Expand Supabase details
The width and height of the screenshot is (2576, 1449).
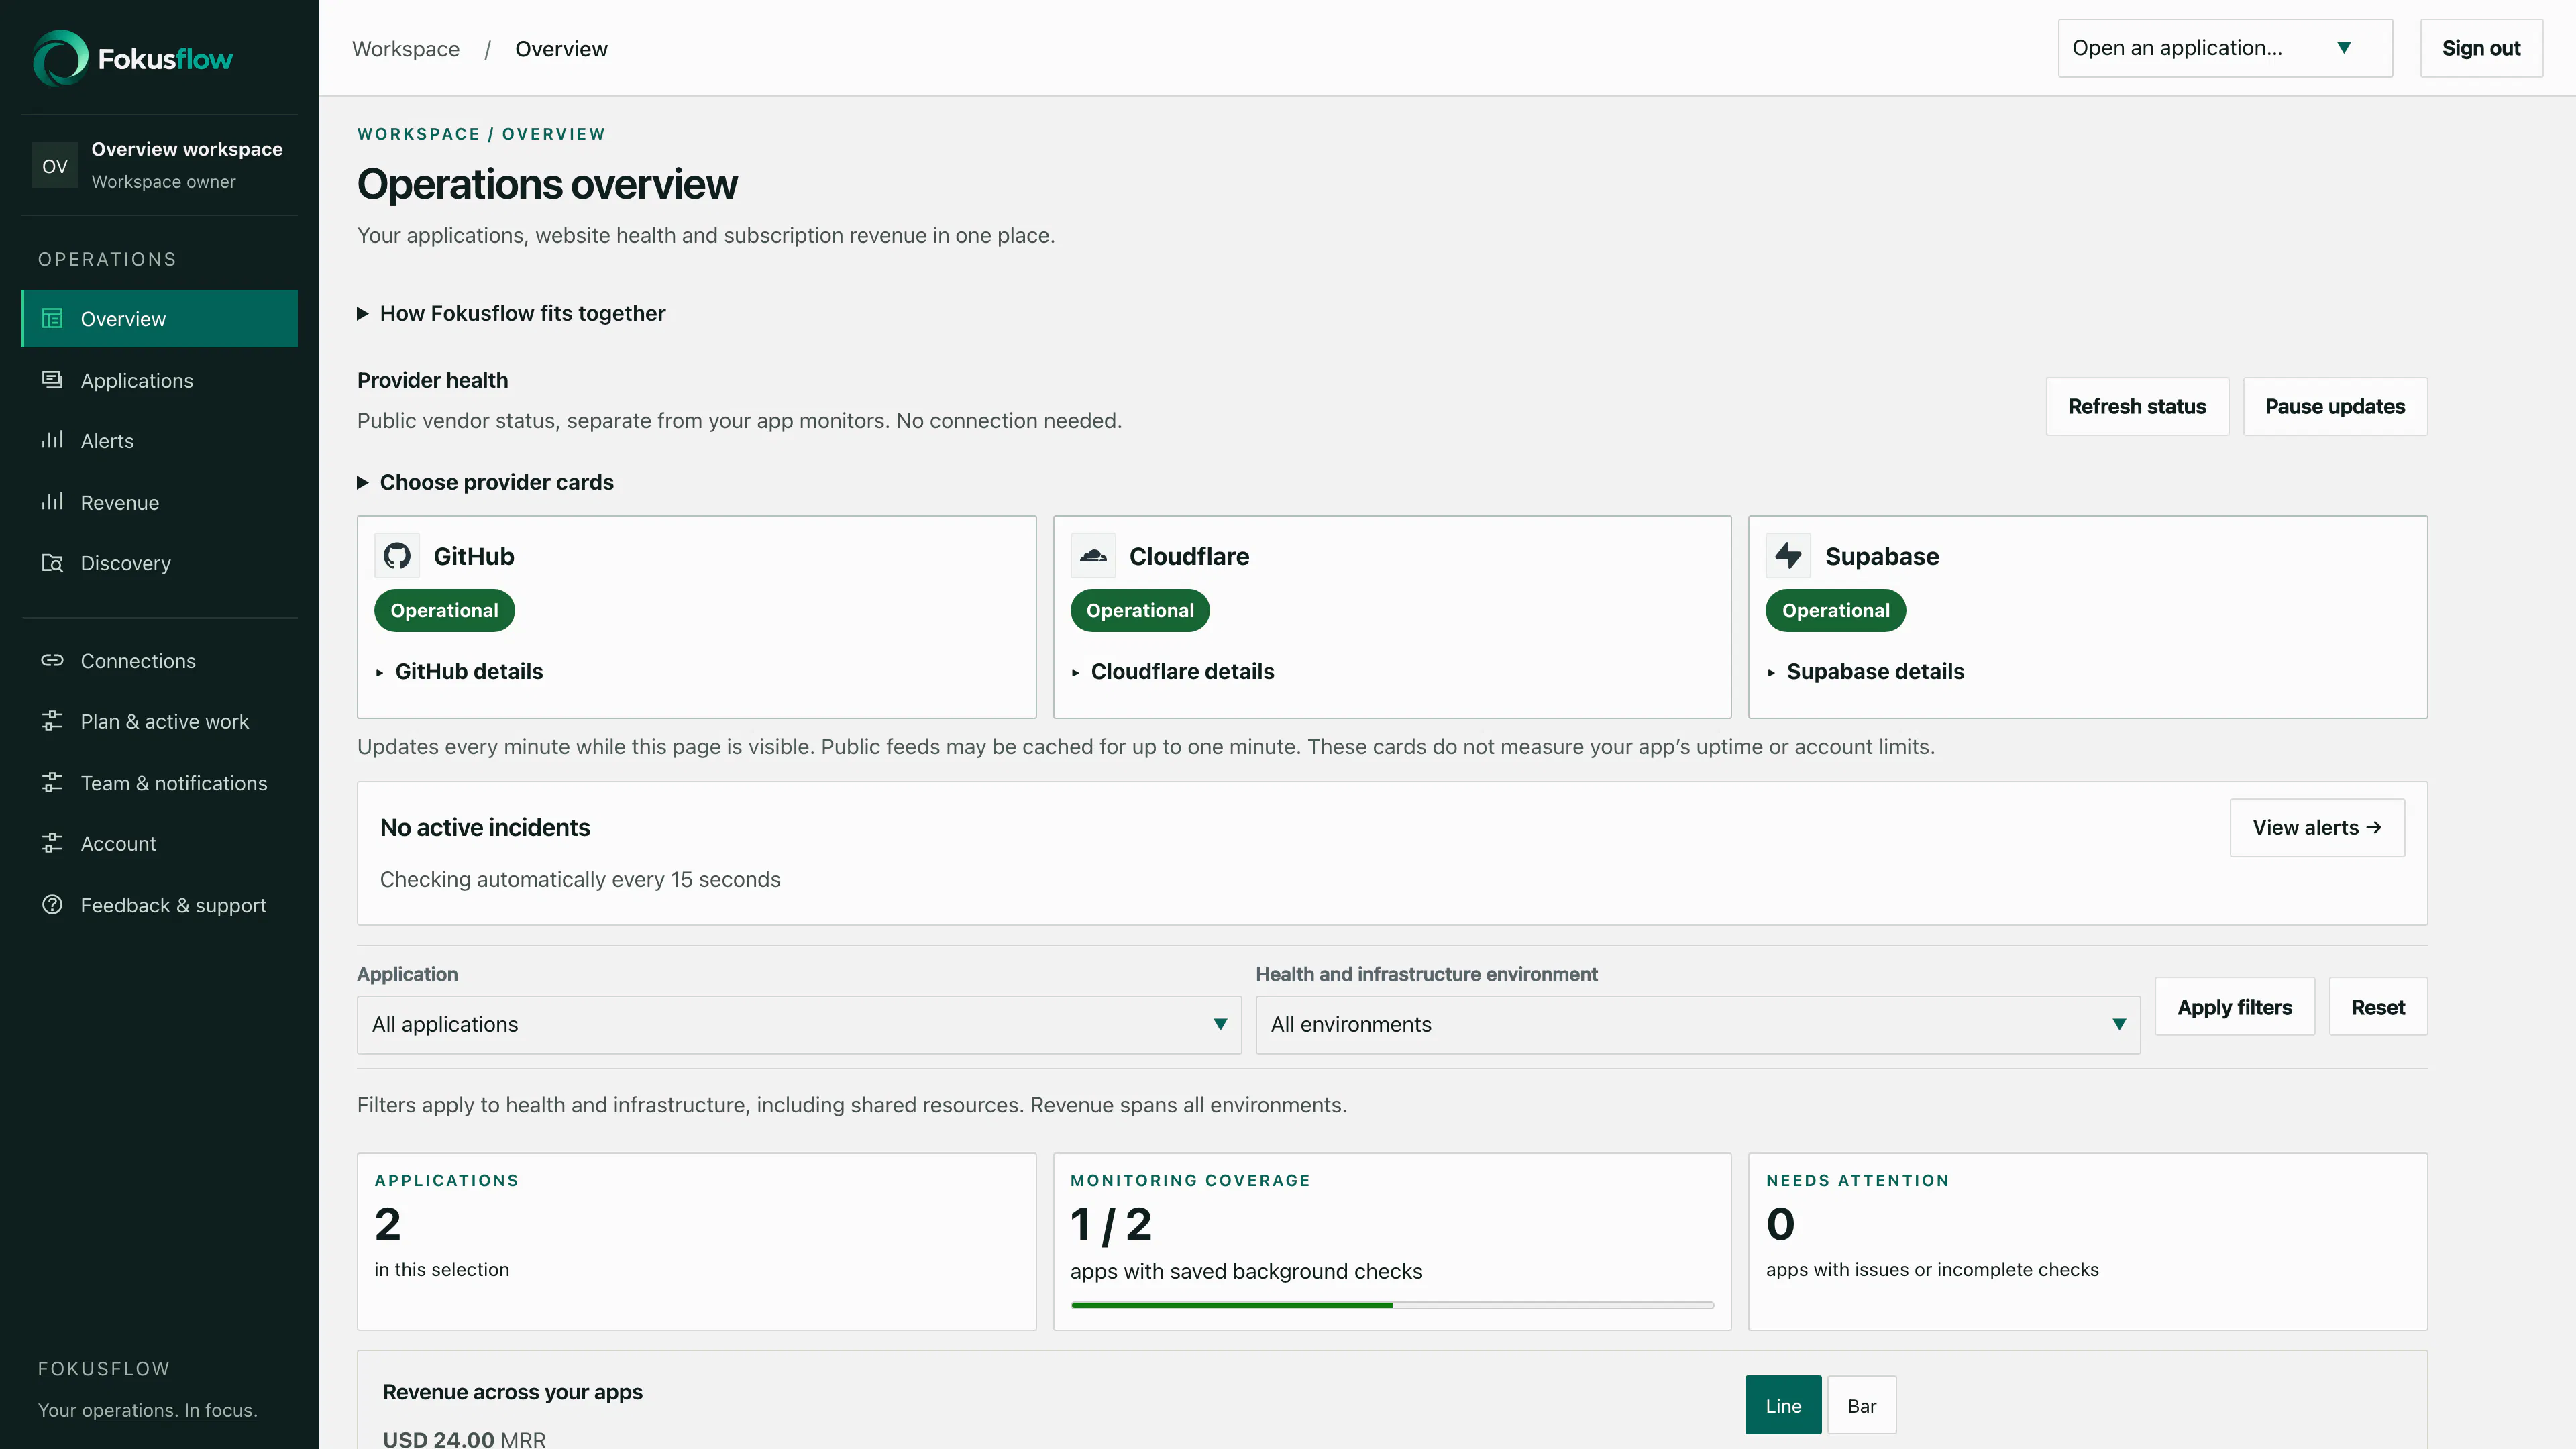tap(1865, 671)
